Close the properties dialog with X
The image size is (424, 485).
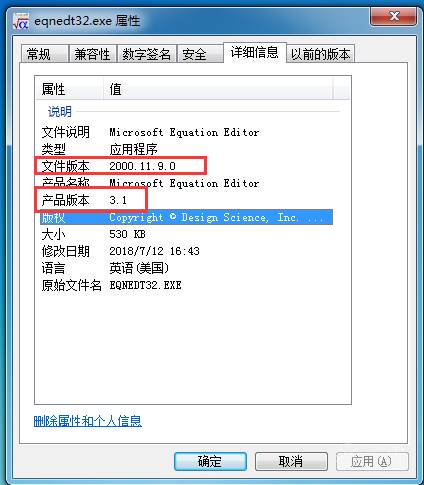[x=393, y=16]
